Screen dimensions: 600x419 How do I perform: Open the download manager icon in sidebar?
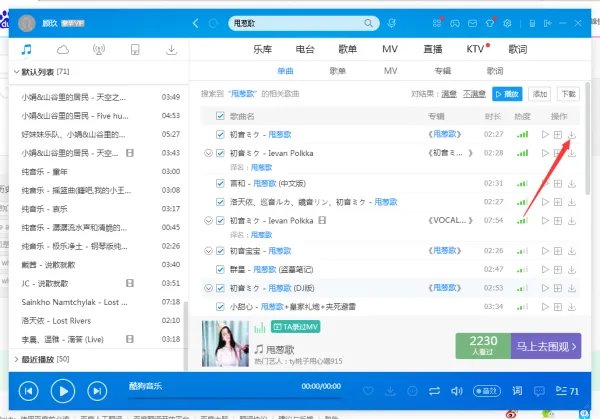(171, 49)
